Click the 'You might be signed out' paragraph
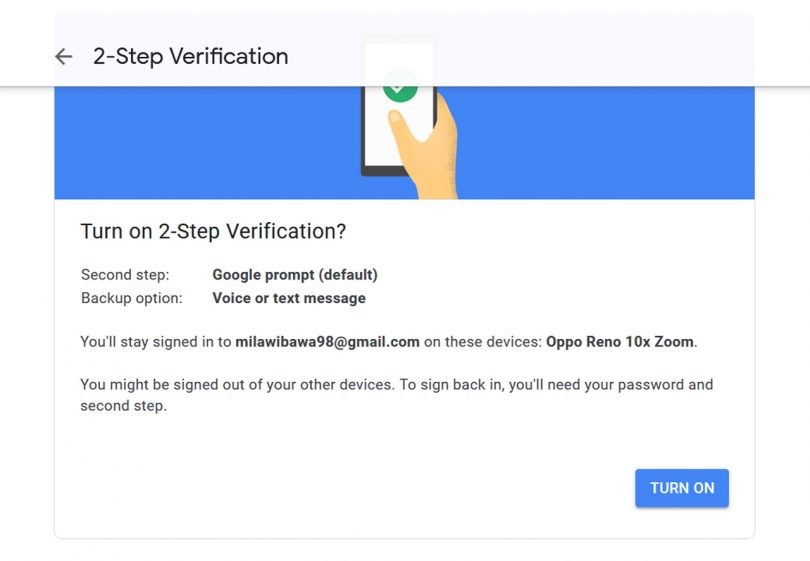 click(x=396, y=395)
